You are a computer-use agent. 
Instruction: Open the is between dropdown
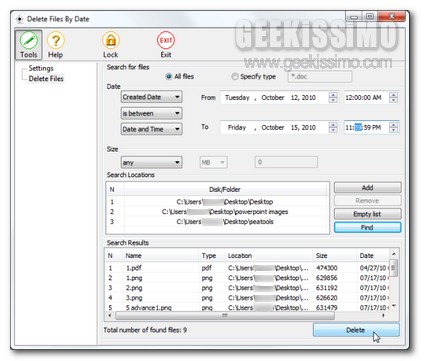[x=152, y=113]
